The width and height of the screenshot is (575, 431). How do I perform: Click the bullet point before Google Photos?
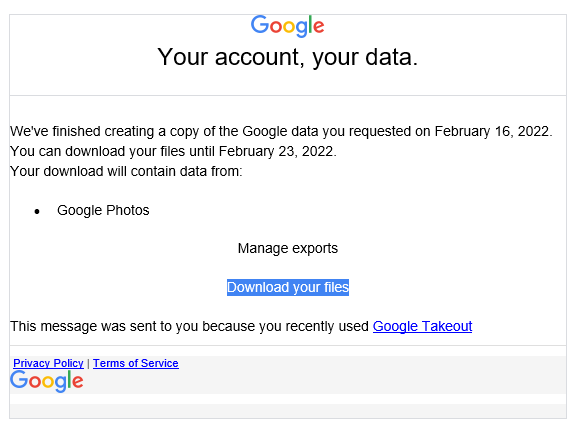click(x=37, y=211)
